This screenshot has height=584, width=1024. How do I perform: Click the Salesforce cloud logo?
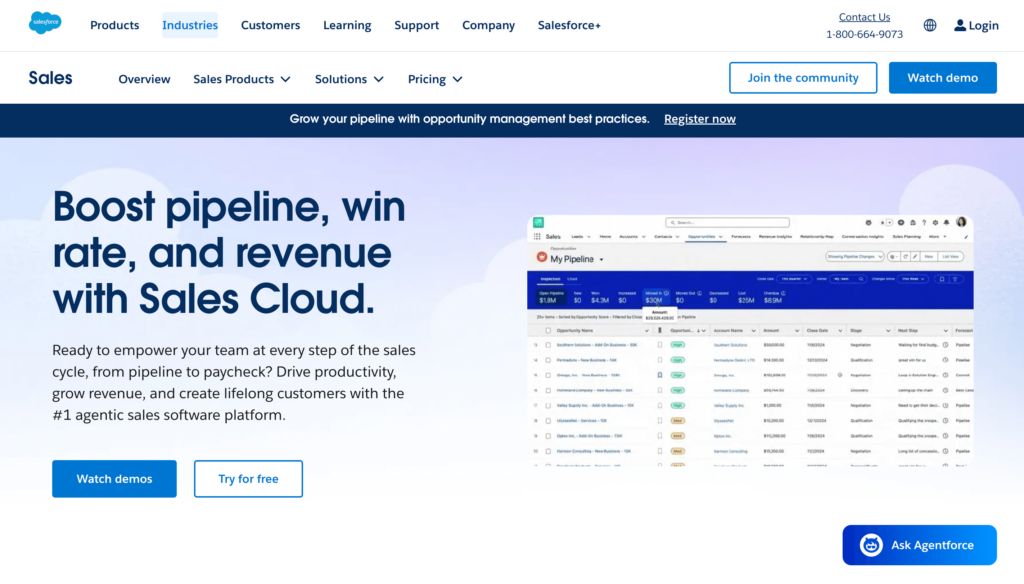(x=45, y=23)
